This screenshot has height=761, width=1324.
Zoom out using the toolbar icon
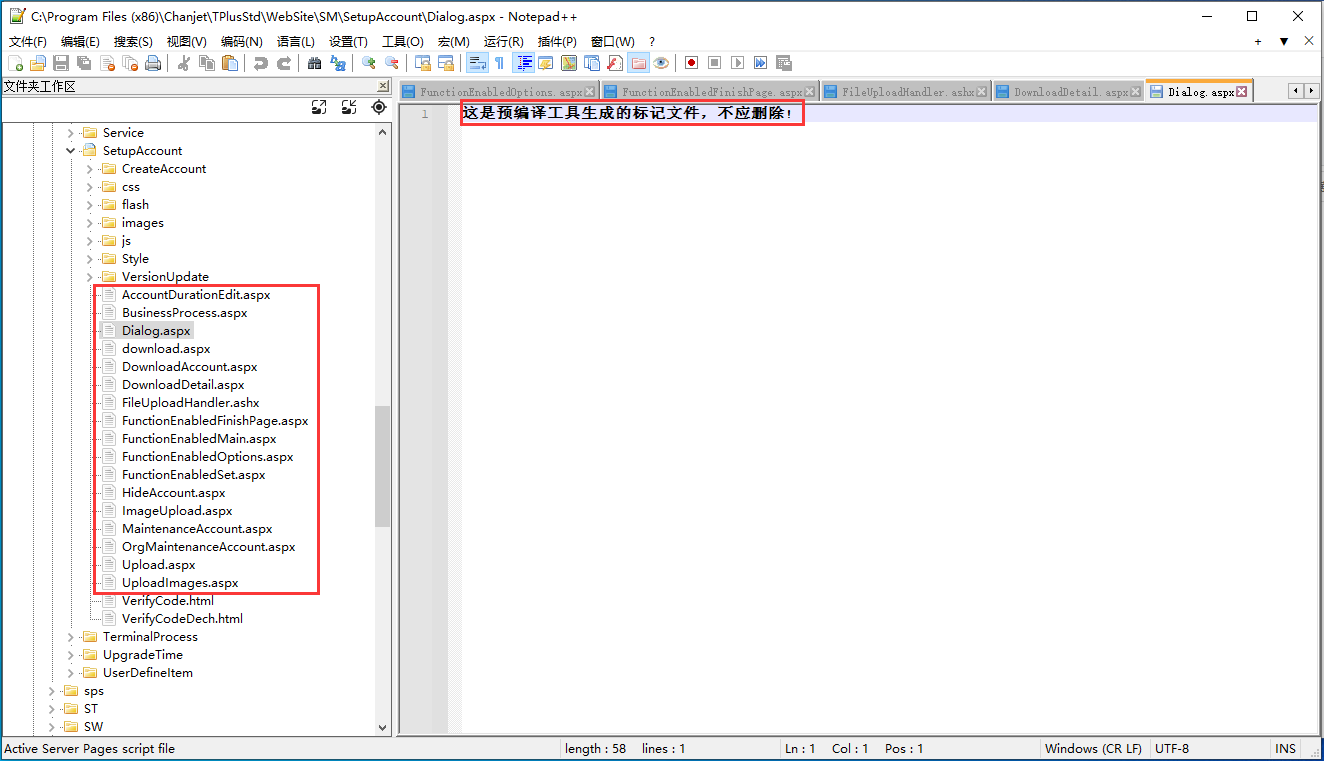coord(392,63)
